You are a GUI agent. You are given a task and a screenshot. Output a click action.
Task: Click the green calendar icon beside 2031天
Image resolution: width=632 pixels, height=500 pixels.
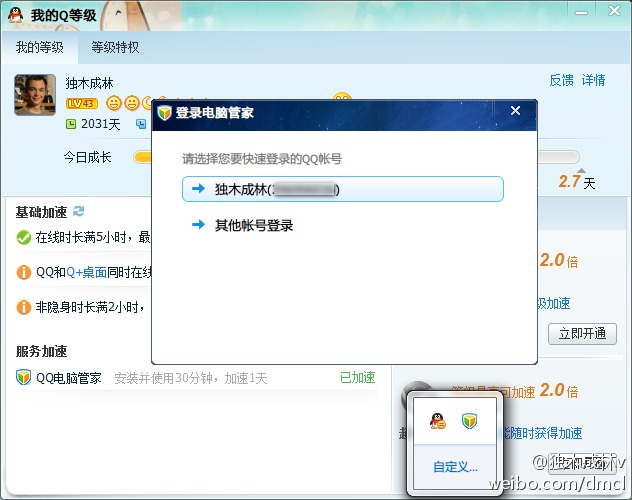[x=71, y=124]
